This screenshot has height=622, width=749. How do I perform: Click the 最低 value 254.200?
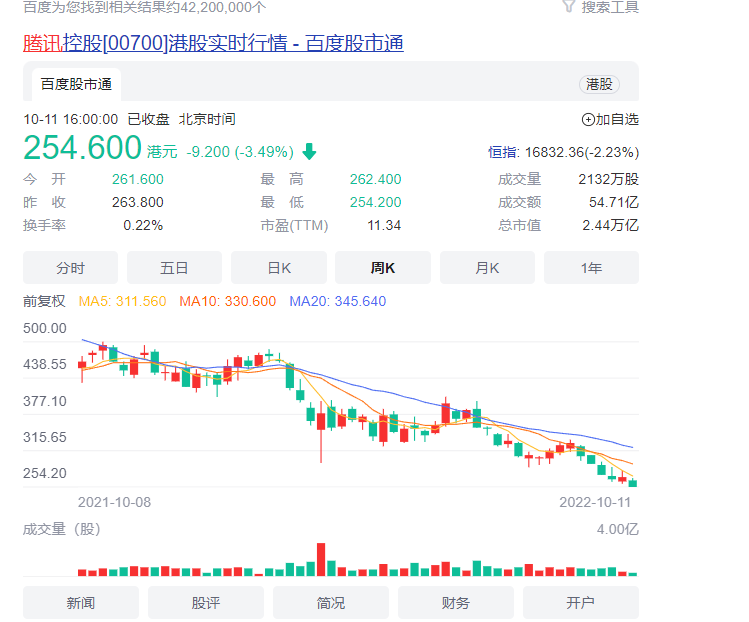point(375,202)
